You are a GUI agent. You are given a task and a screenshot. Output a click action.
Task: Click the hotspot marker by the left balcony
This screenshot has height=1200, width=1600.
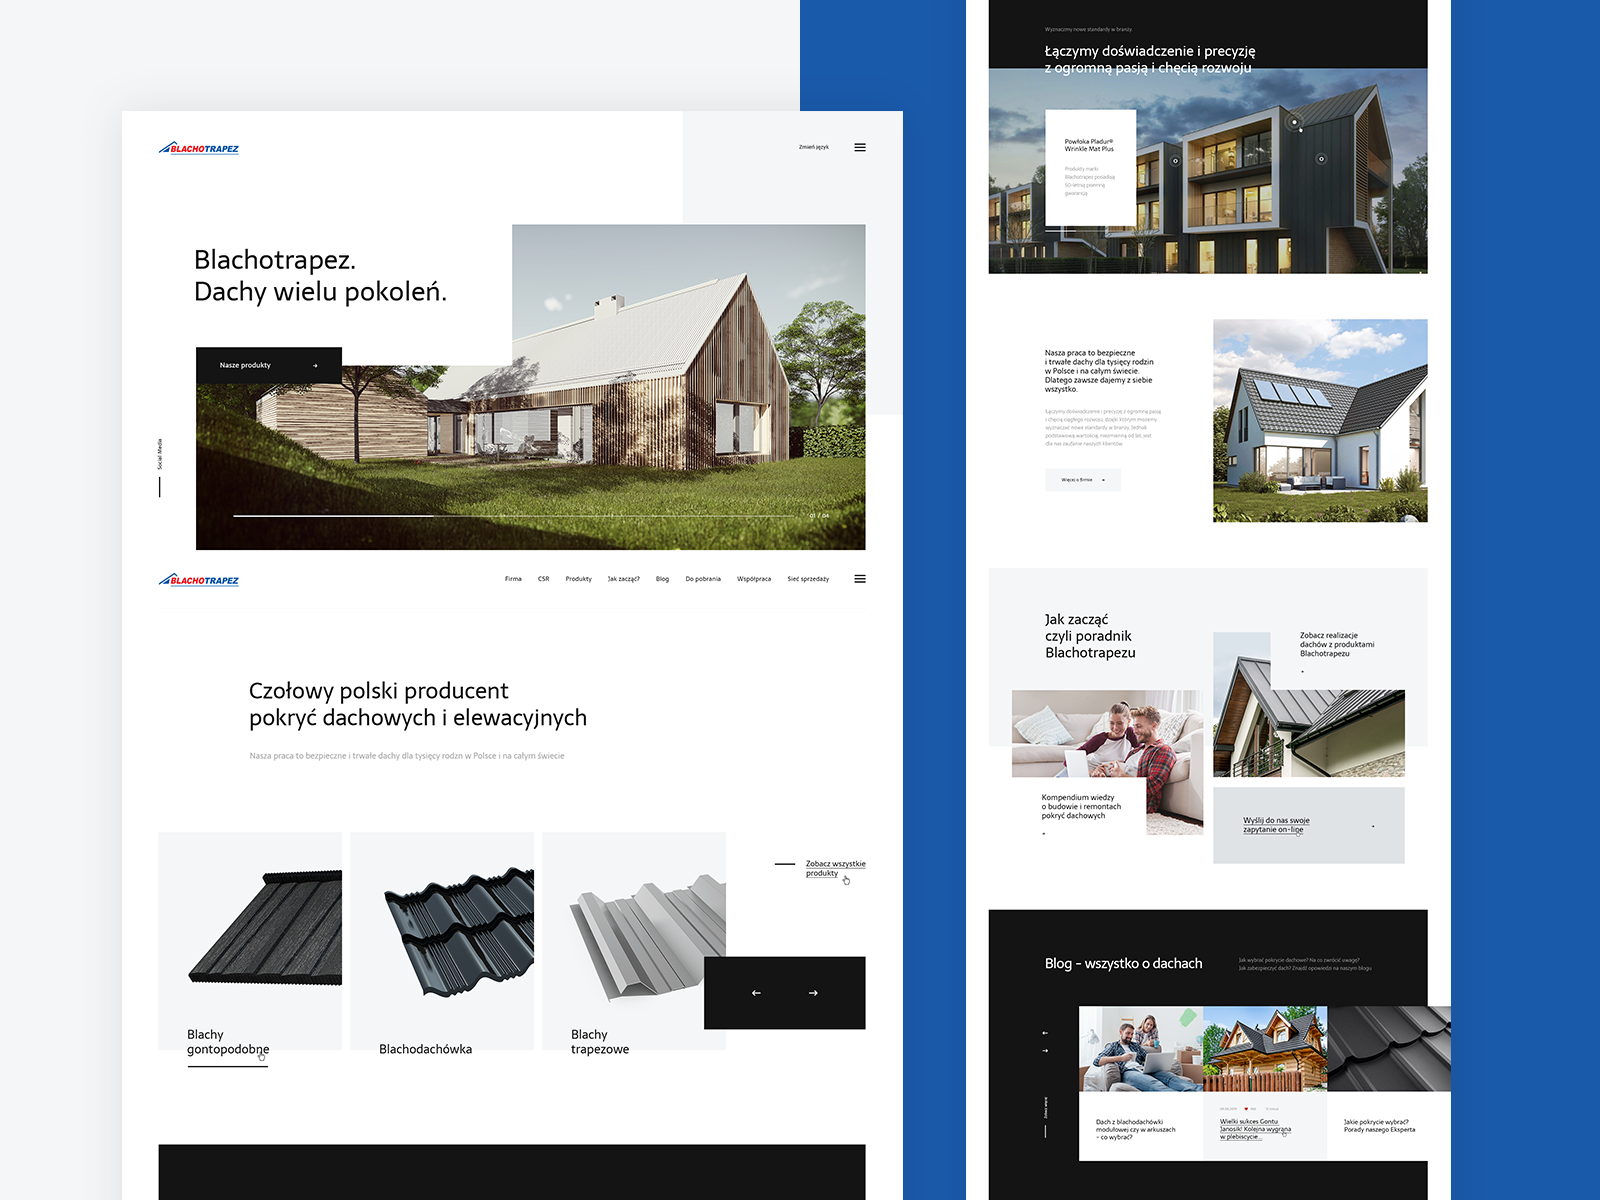tap(1175, 160)
